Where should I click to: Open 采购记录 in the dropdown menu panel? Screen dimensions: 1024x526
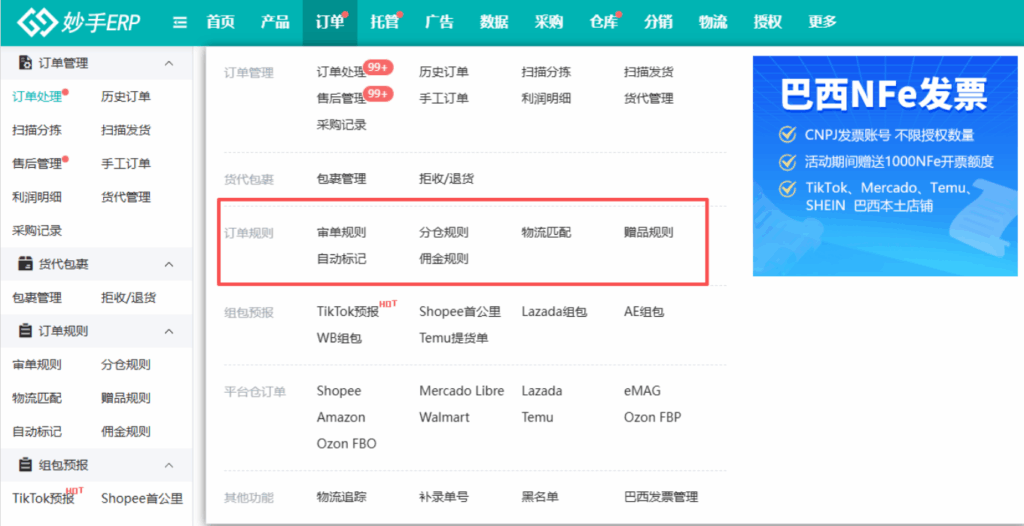[x=341, y=125]
